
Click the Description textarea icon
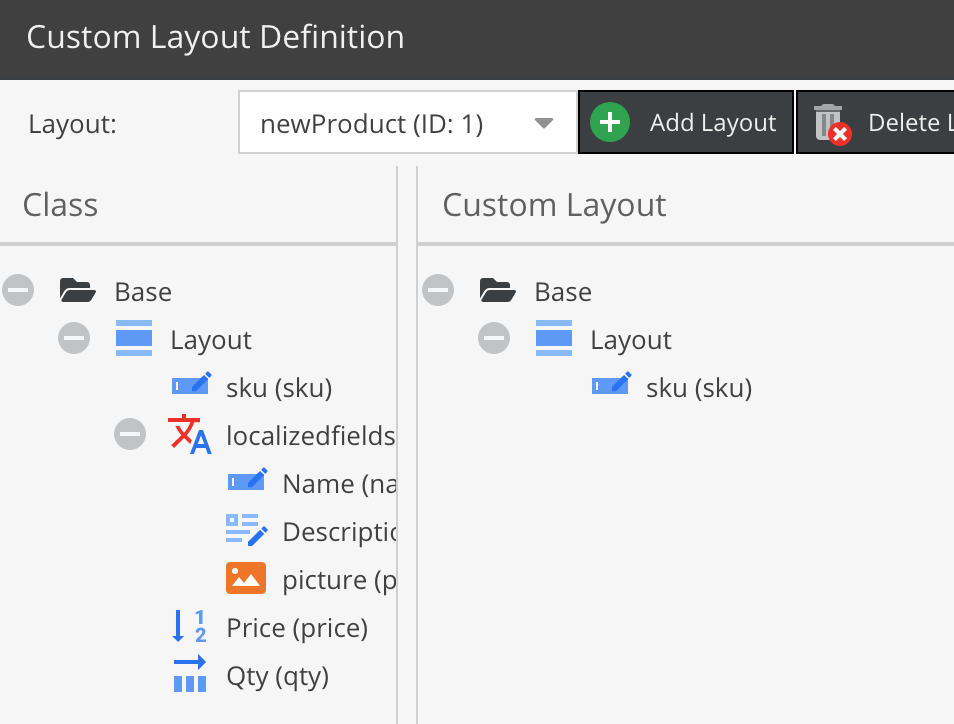click(246, 530)
